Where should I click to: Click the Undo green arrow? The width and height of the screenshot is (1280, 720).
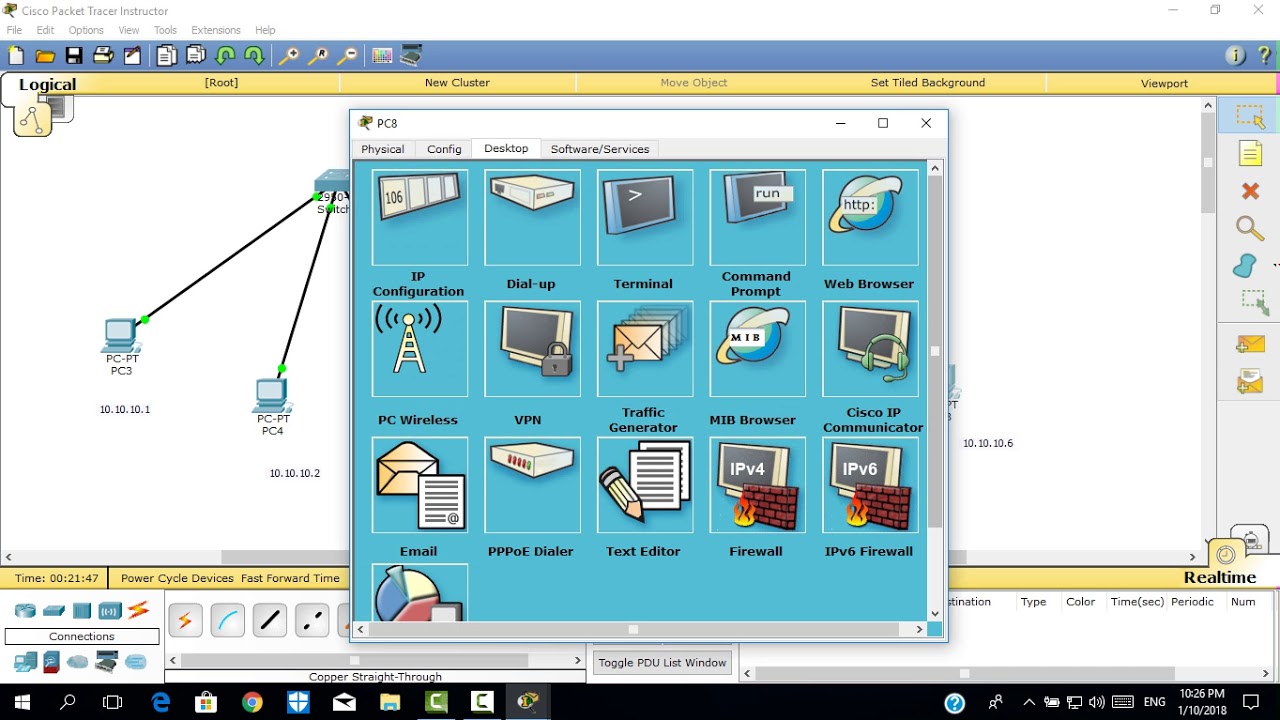(226, 56)
